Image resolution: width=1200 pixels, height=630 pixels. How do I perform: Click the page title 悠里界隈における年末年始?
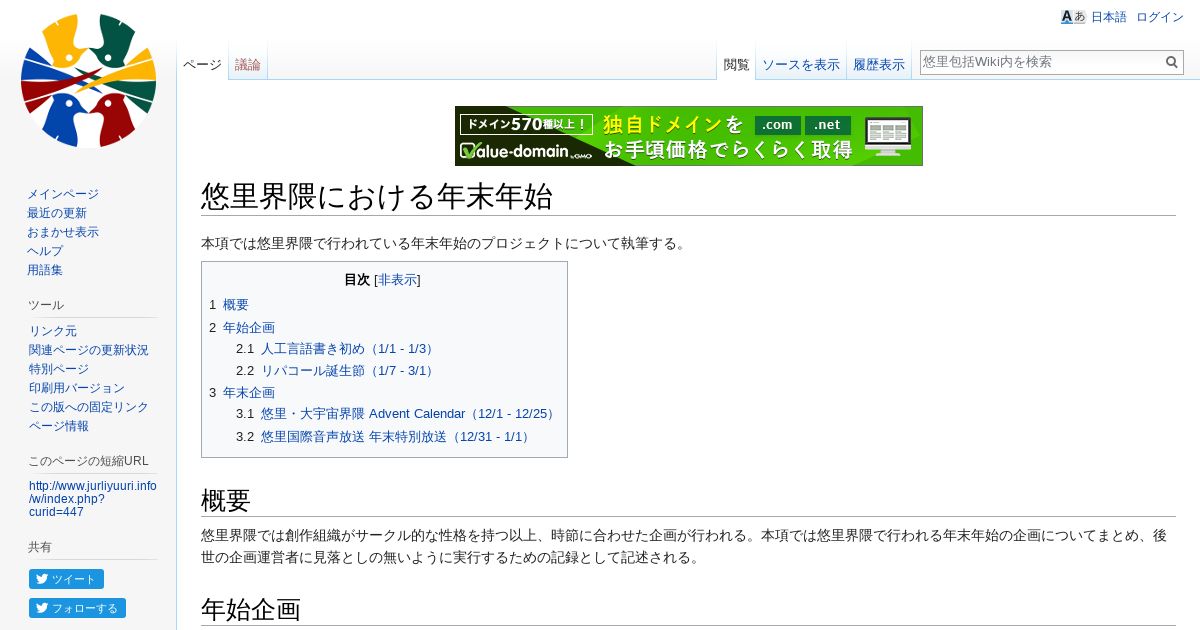pyautogui.click(x=377, y=196)
